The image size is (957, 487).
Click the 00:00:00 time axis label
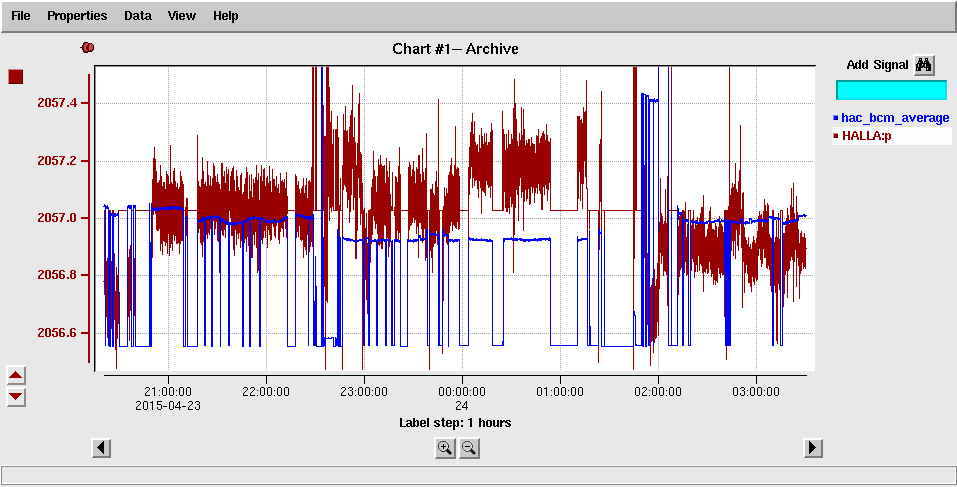pyautogui.click(x=462, y=391)
